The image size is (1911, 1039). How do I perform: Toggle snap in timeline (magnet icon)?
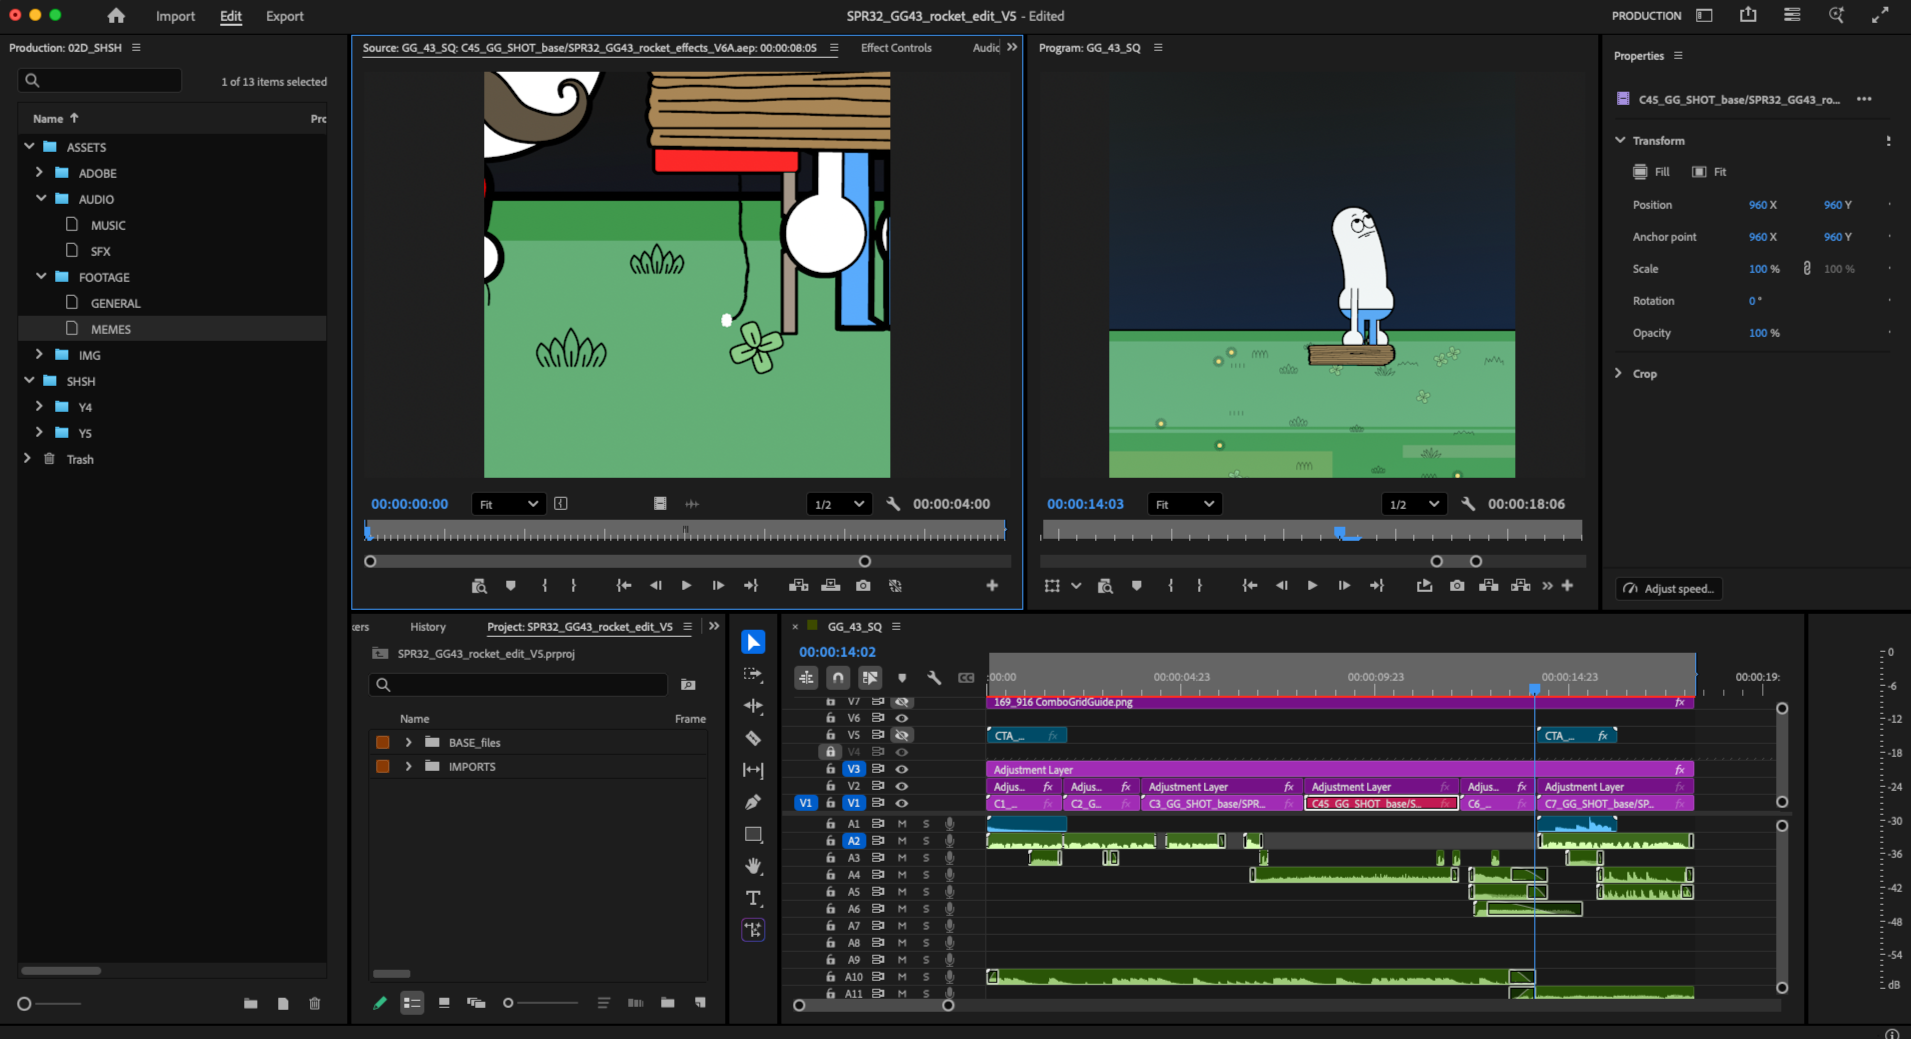(838, 678)
